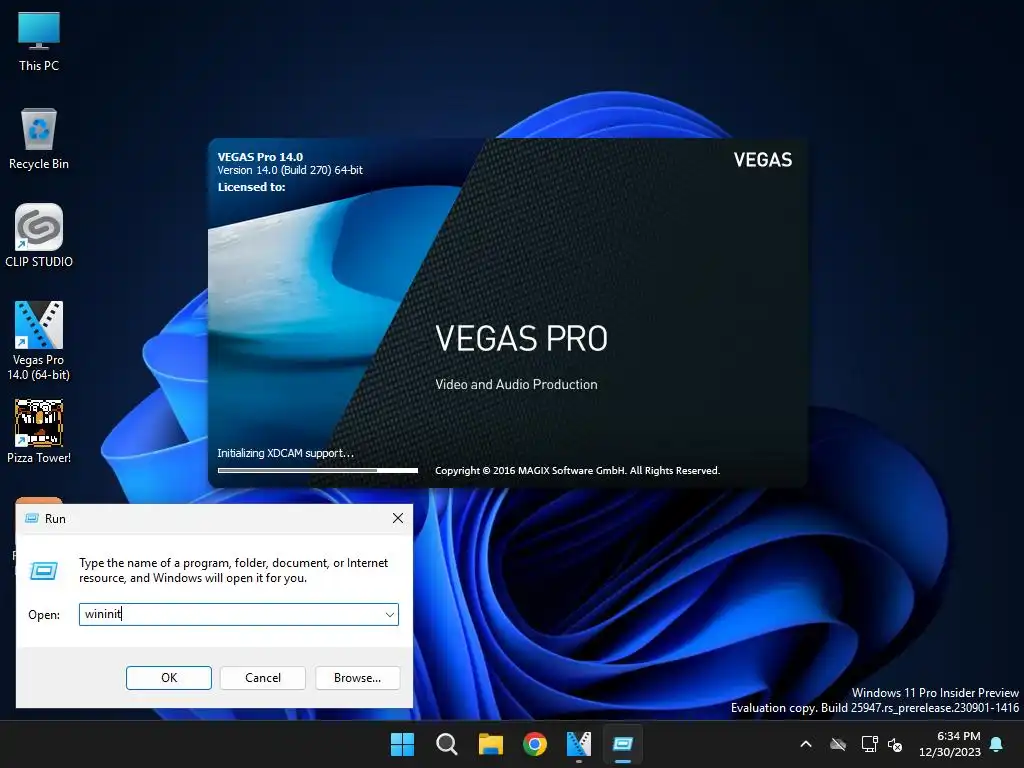Click the muted volume tray icon

[x=895, y=744]
